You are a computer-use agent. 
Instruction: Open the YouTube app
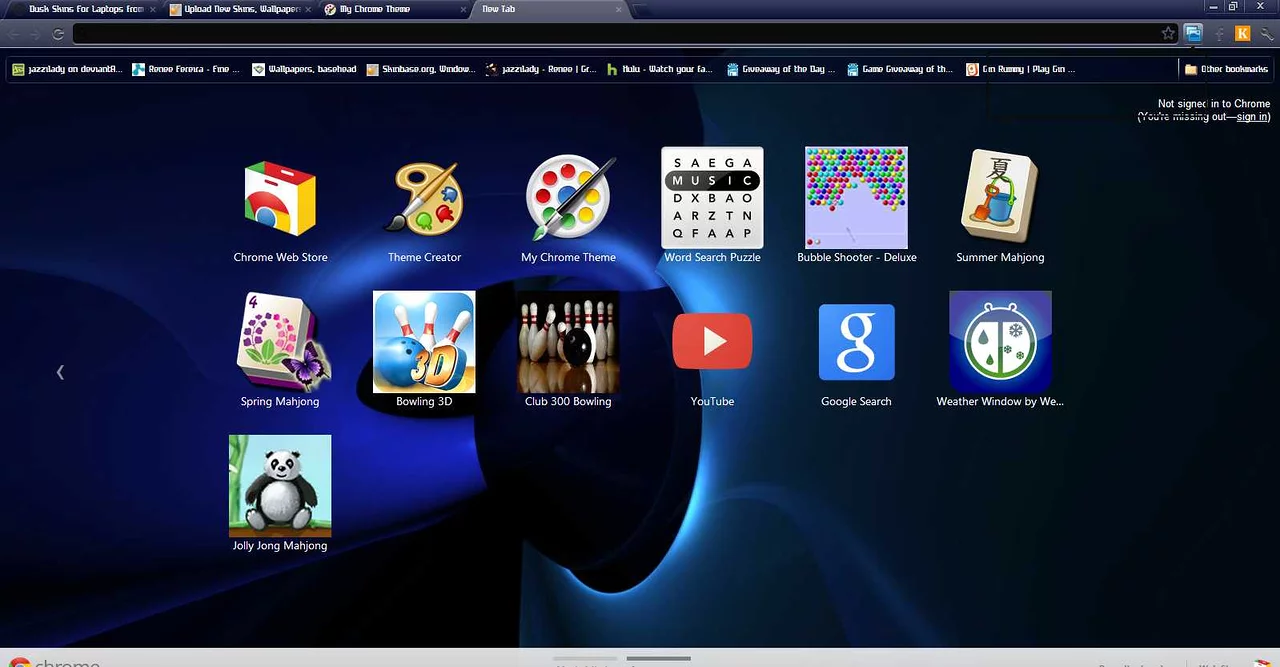(712, 343)
